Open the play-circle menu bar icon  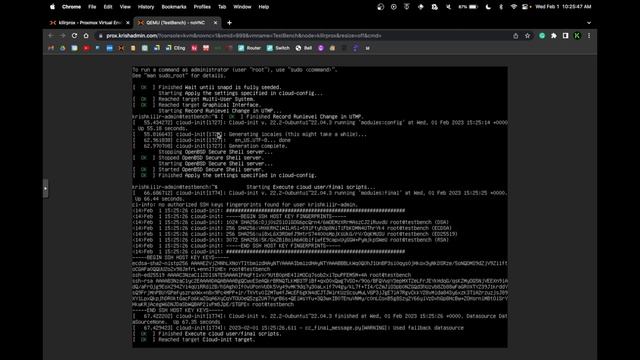(393, 7)
